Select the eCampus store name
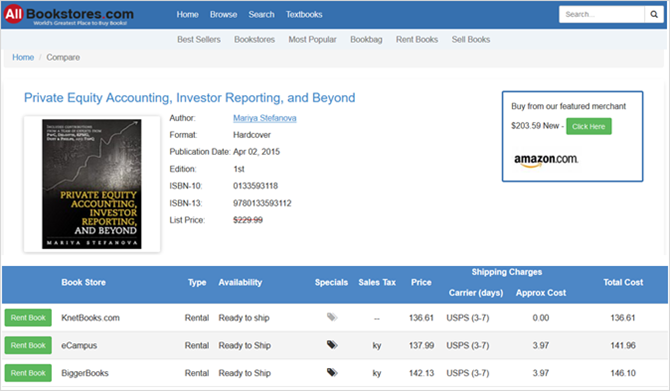 click(x=79, y=345)
